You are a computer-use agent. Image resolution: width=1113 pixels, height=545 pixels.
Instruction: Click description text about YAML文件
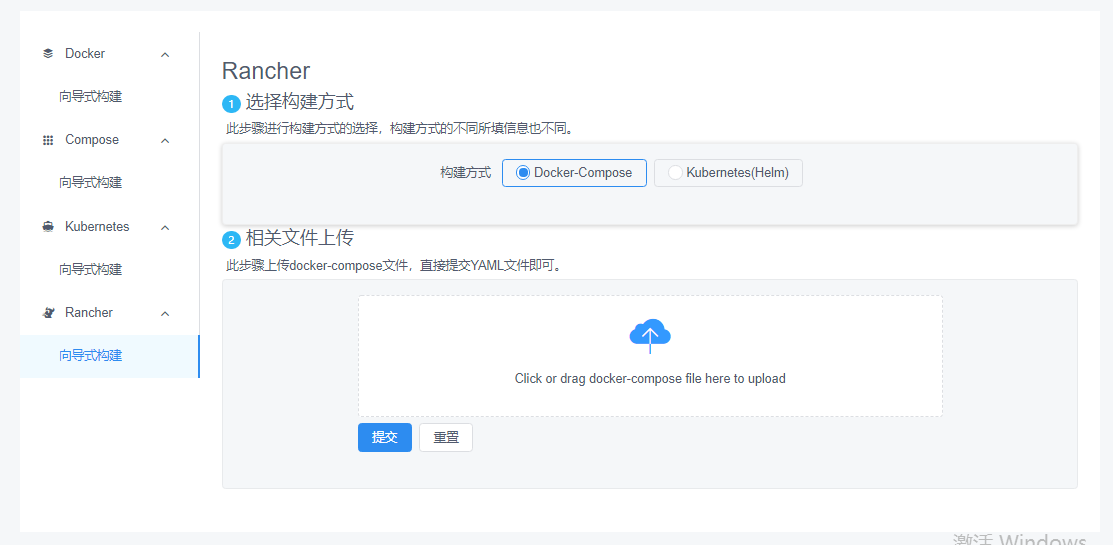(x=394, y=266)
